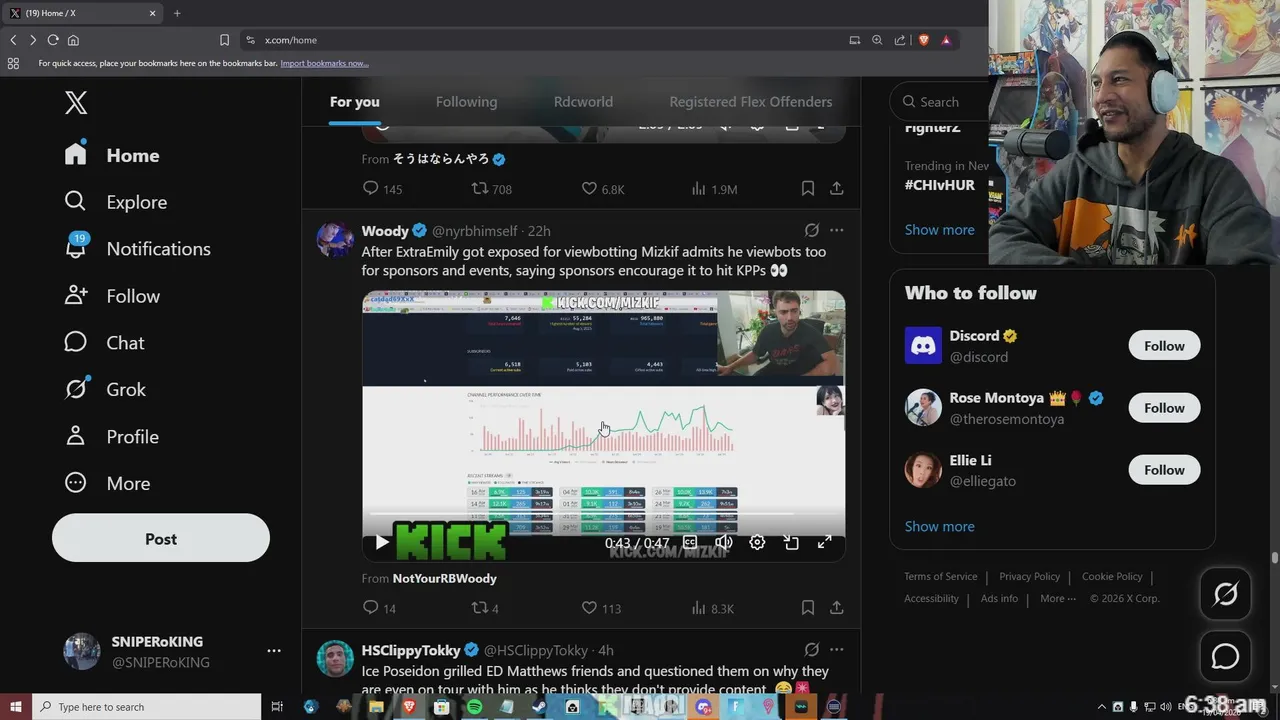1280x720 pixels.
Task: Click Show more under Who to follow
Action: pos(939,526)
